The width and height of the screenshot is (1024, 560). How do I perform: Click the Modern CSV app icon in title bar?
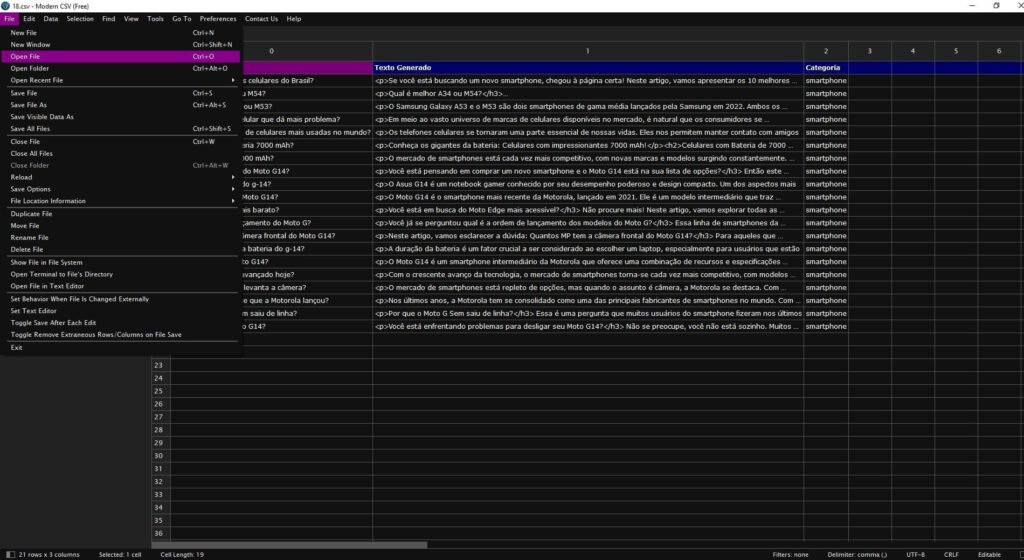pos(6,6)
